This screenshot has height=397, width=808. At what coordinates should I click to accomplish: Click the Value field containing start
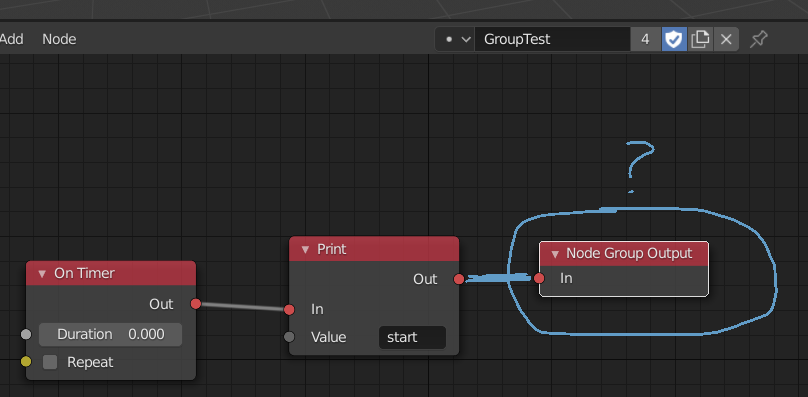(412, 337)
